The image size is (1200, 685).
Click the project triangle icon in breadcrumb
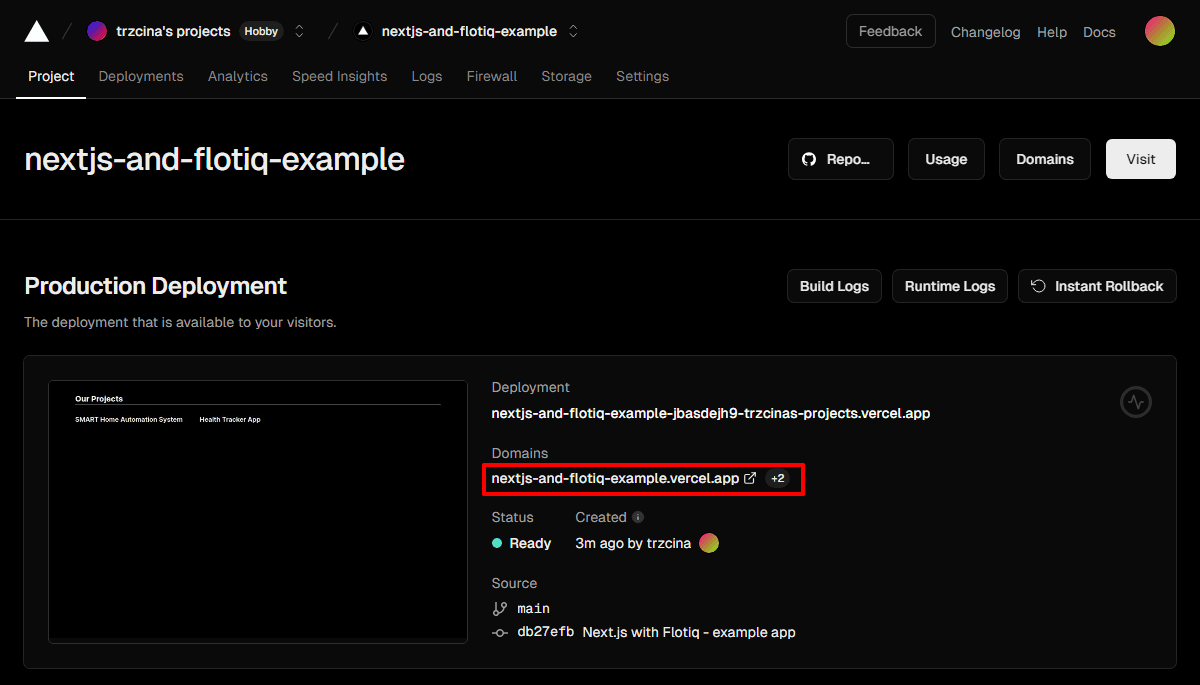[362, 31]
